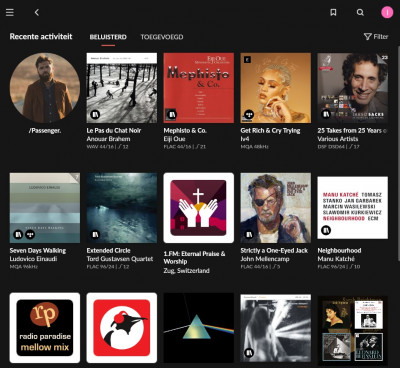Open Le Pas du Chat Noir album cover

pyautogui.click(x=122, y=88)
